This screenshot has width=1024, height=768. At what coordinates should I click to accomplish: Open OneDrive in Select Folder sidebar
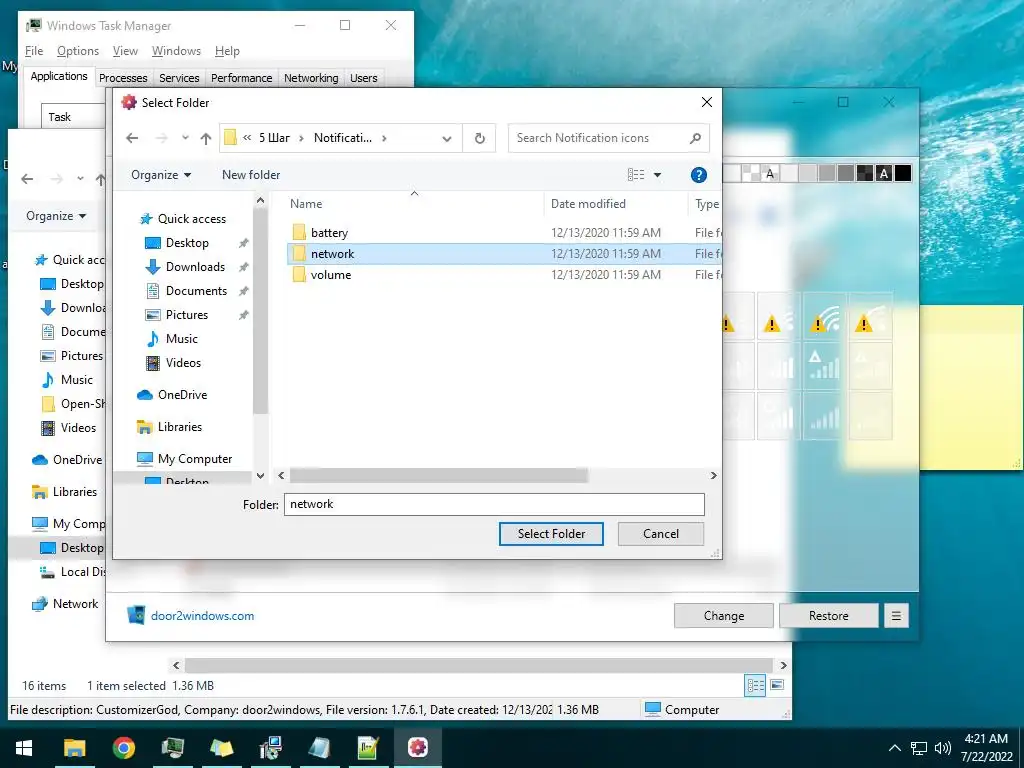(x=182, y=394)
